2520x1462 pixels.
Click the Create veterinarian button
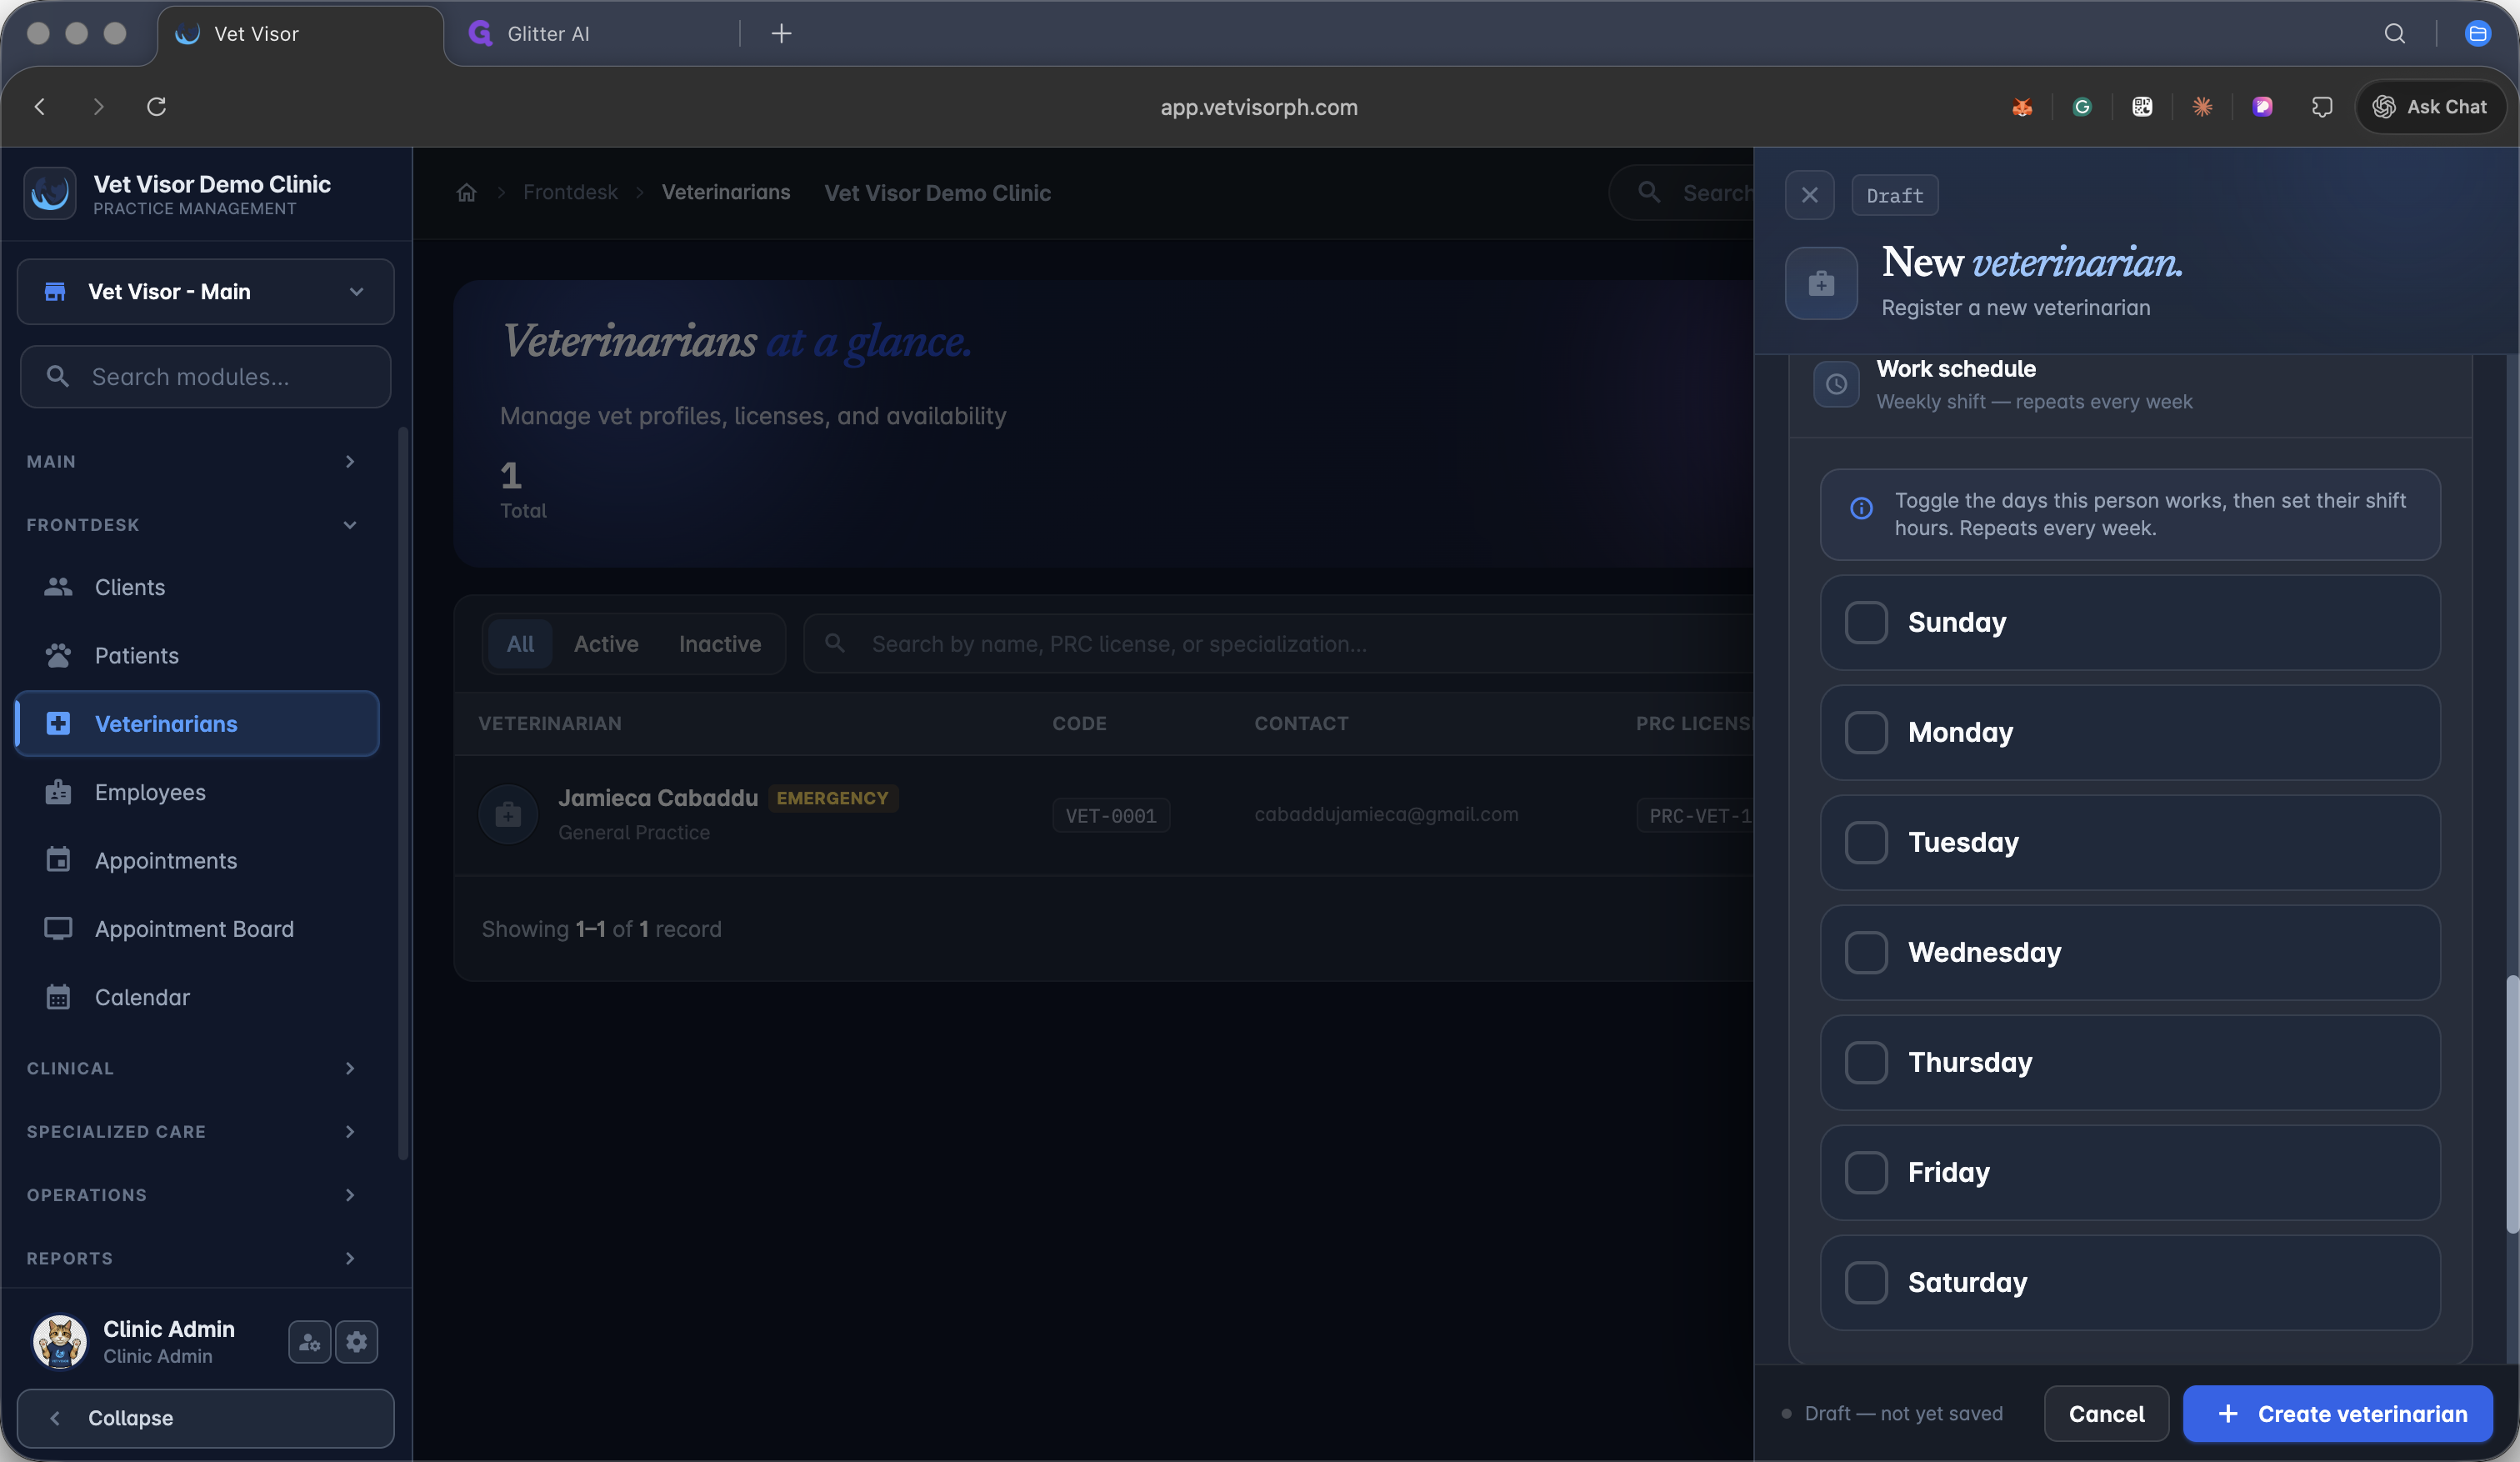(2338, 1414)
